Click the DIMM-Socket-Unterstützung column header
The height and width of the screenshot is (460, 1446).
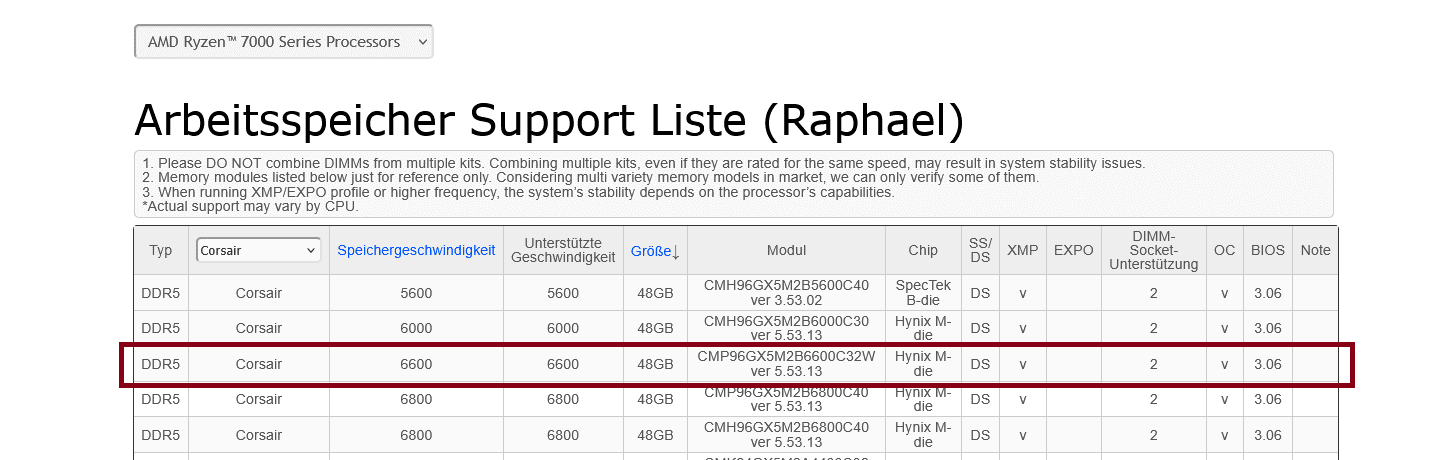[x=1153, y=250]
